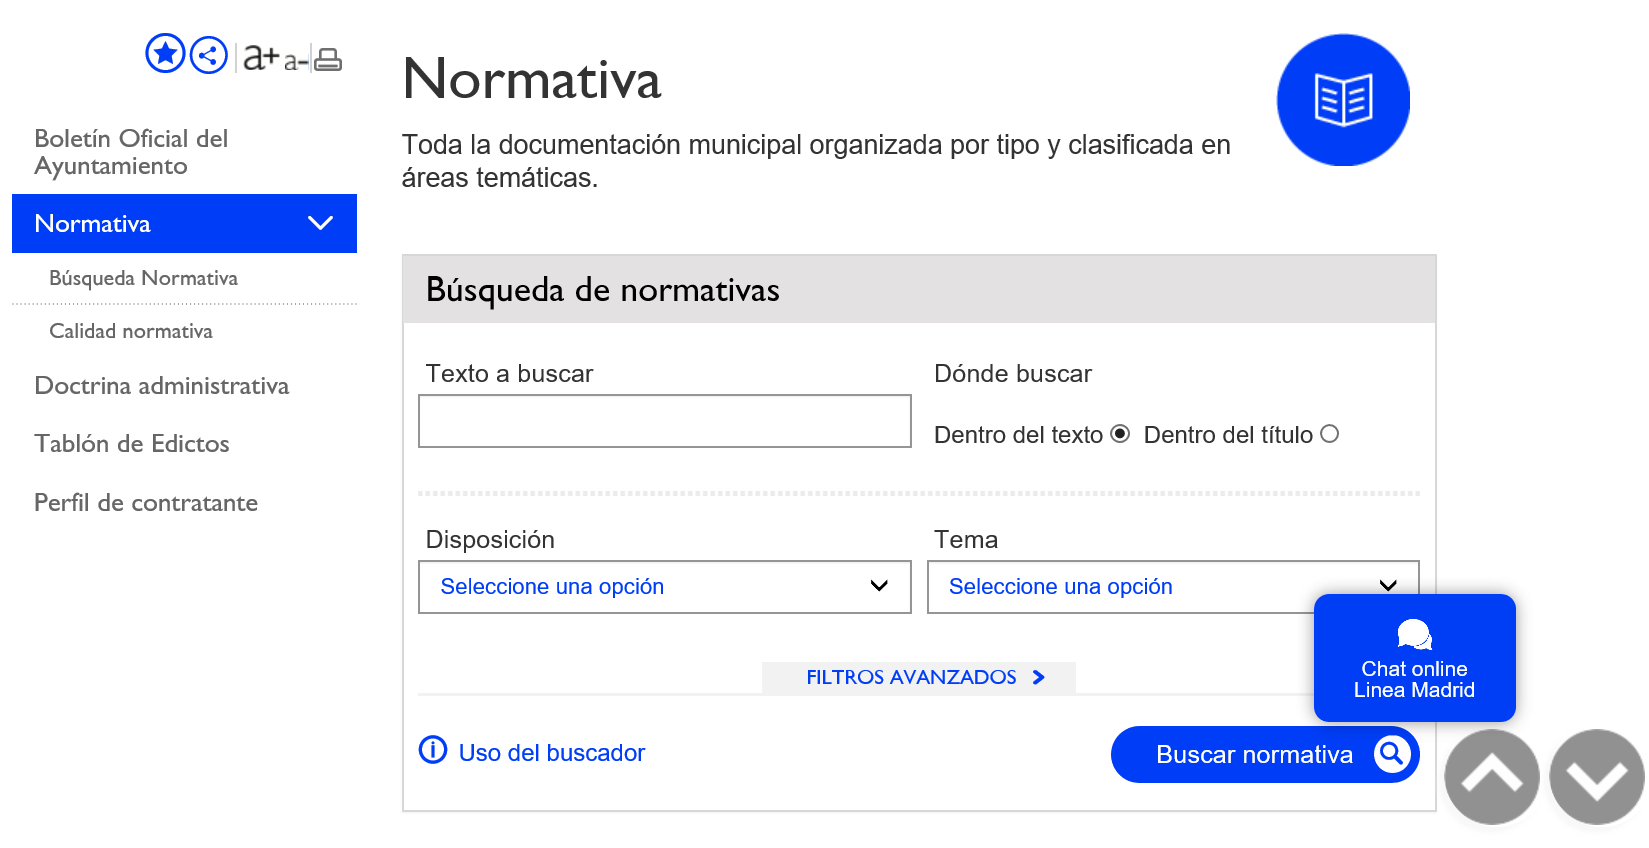Select the Dentro del título radio button

click(x=1329, y=434)
